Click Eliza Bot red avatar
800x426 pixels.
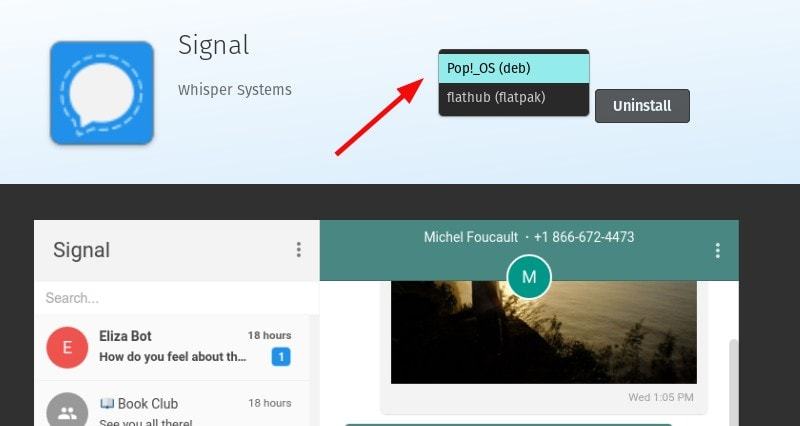pos(67,347)
